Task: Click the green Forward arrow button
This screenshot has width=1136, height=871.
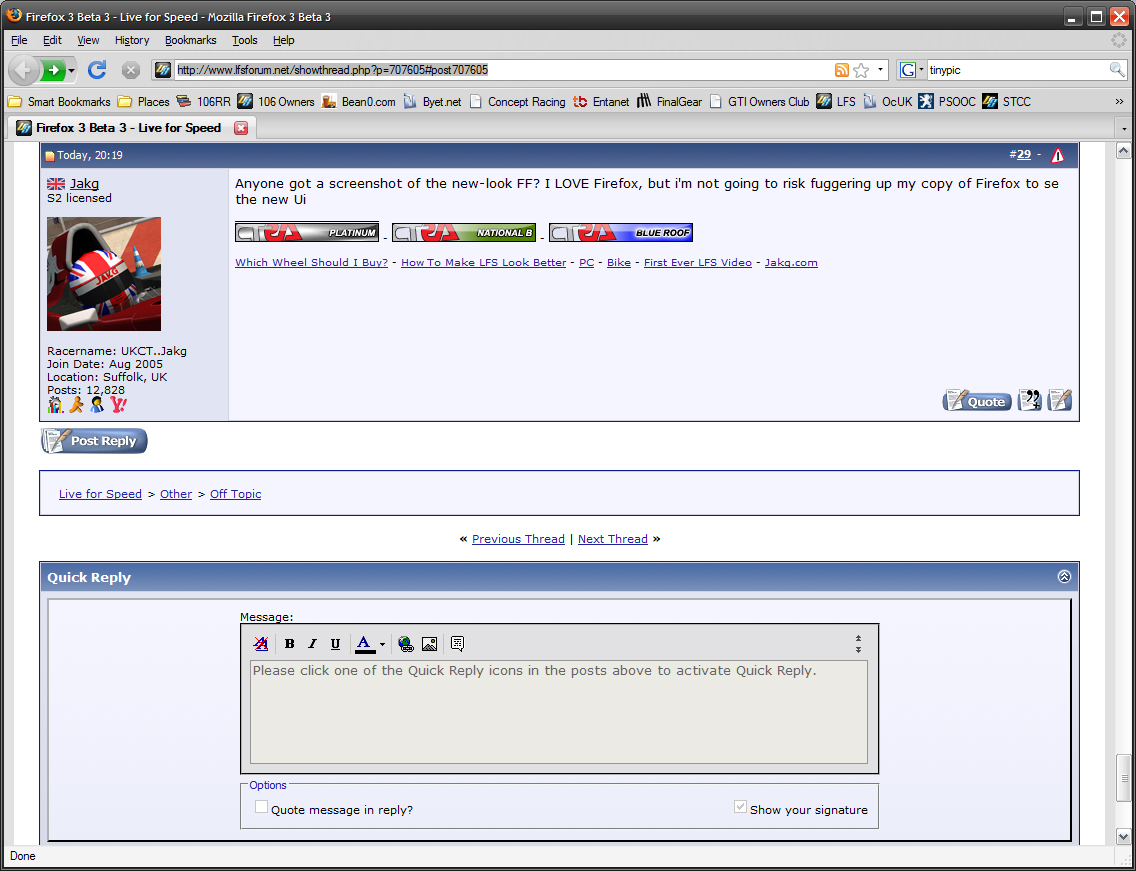Action: (52, 70)
